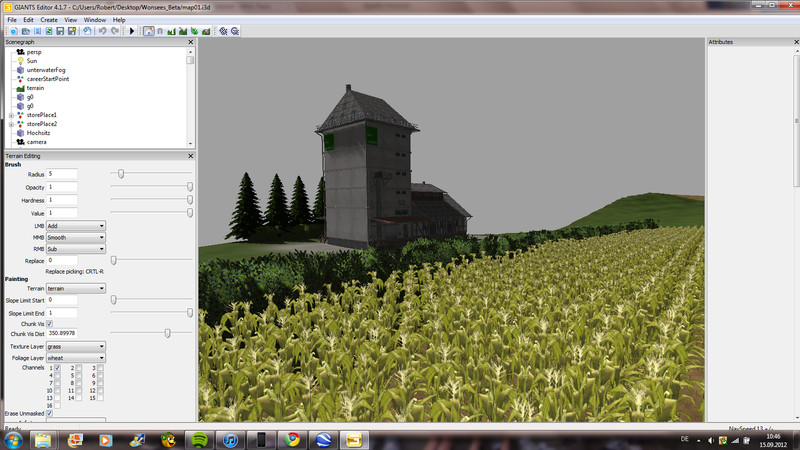This screenshot has height=450, width=800.
Task: Select the terrain detail texture paint icon
Action: (x=183, y=31)
